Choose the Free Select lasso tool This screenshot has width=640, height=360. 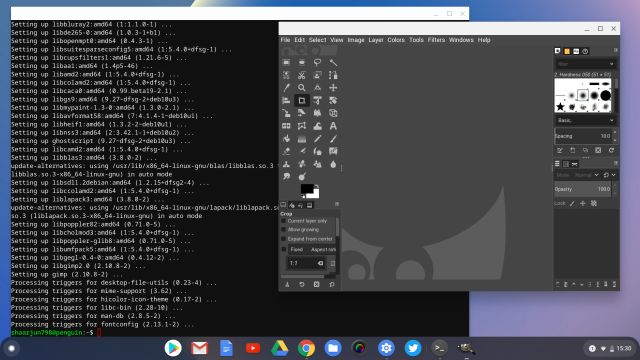pyautogui.click(x=317, y=62)
